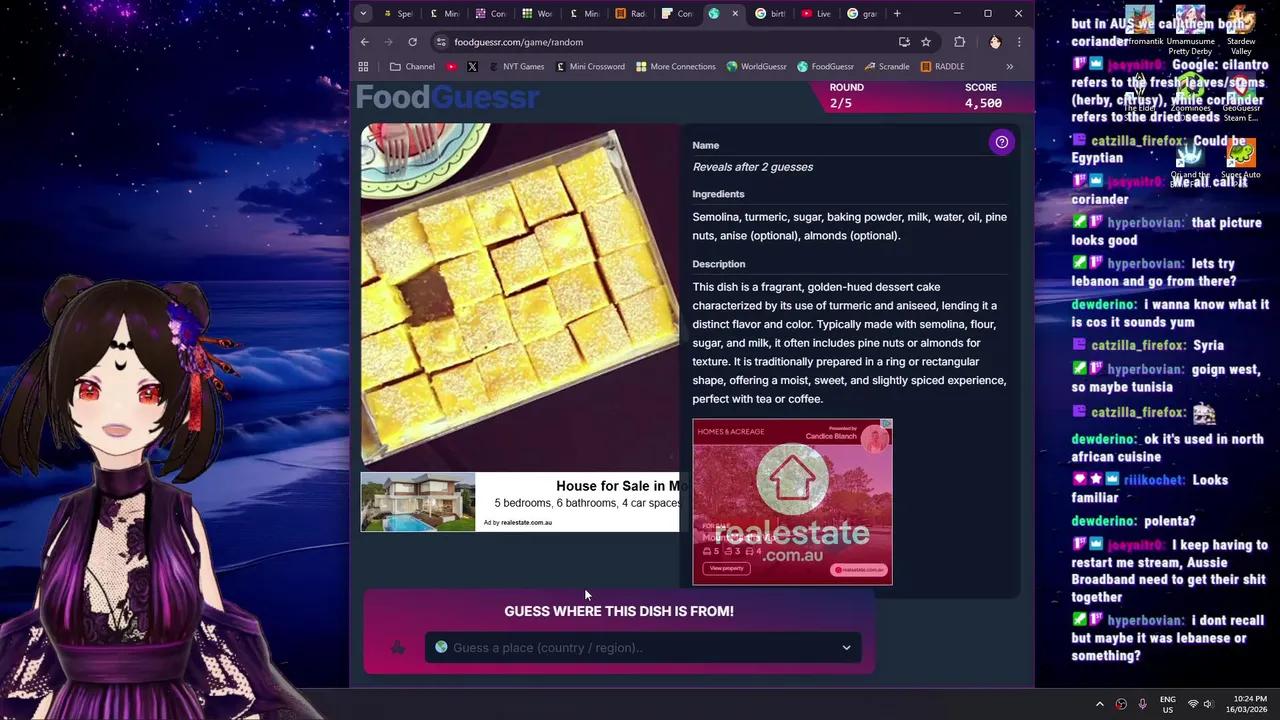Image resolution: width=1280 pixels, height=720 pixels.
Task: Switch to the Google 'grai' tab
Action: pyautogui.click(x=862, y=13)
